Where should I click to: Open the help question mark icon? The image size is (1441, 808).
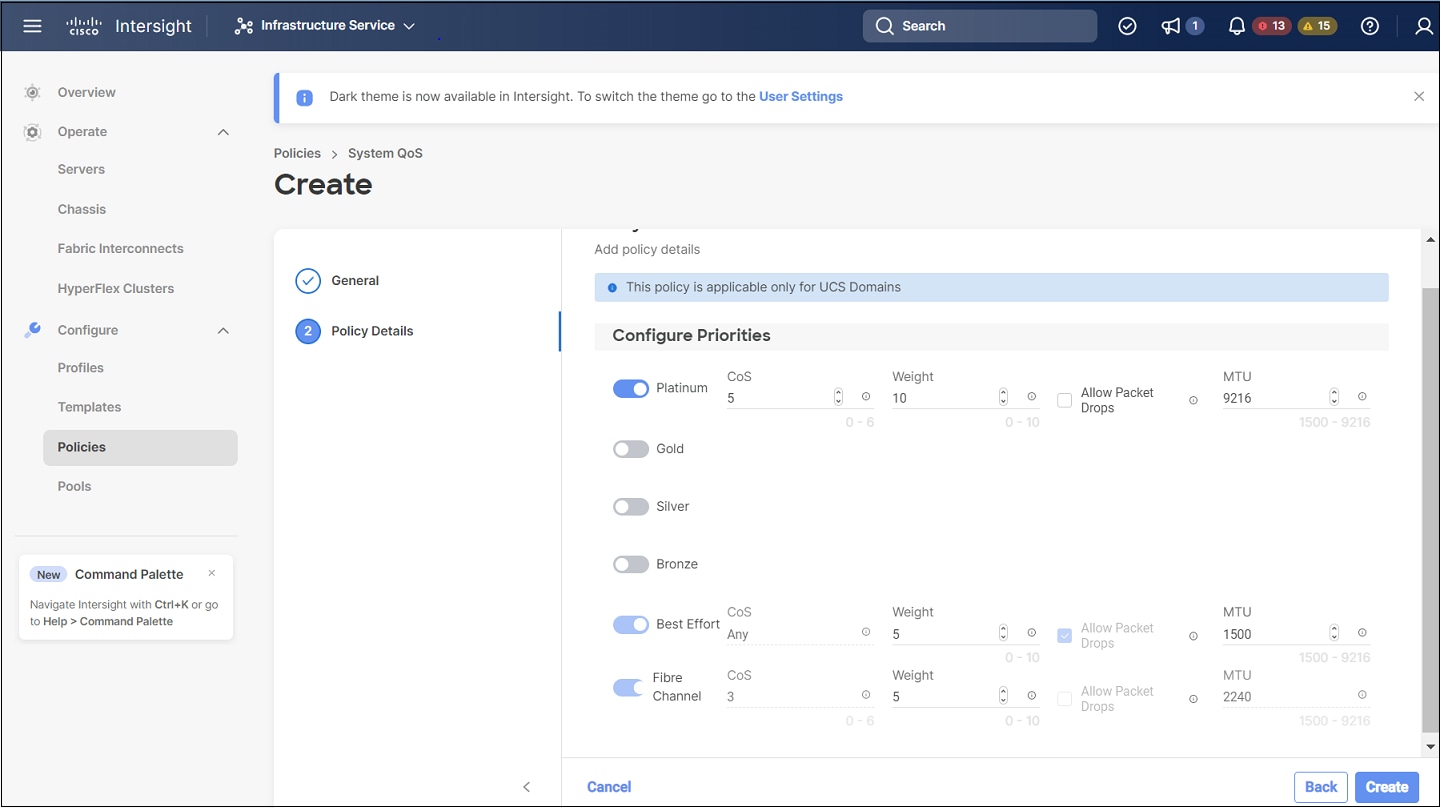[x=1370, y=26]
